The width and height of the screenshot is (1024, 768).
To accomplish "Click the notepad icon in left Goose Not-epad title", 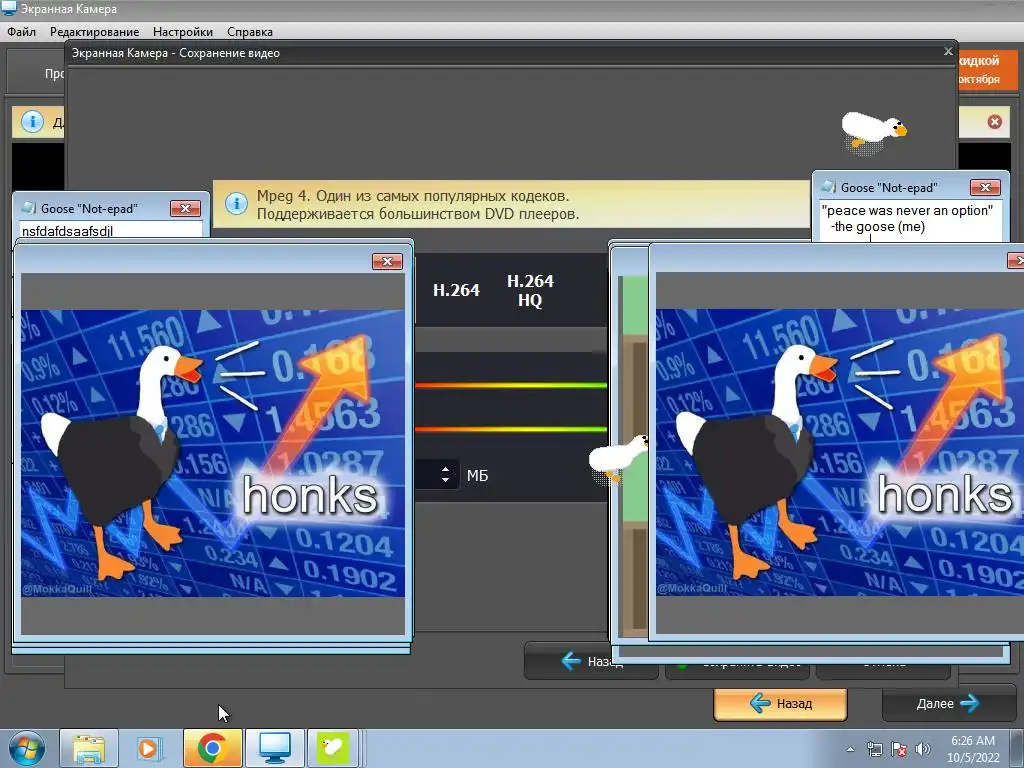I will coord(29,208).
